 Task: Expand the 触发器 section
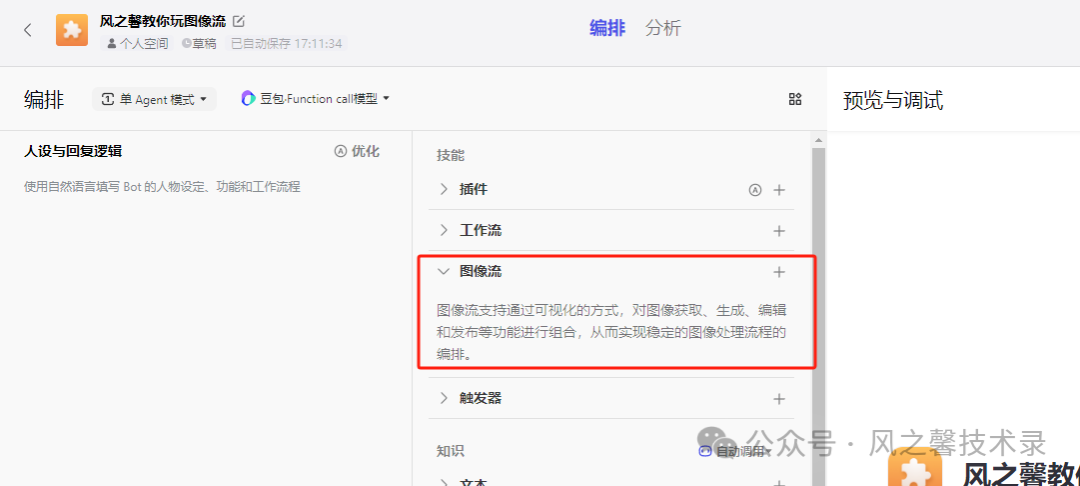point(444,398)
